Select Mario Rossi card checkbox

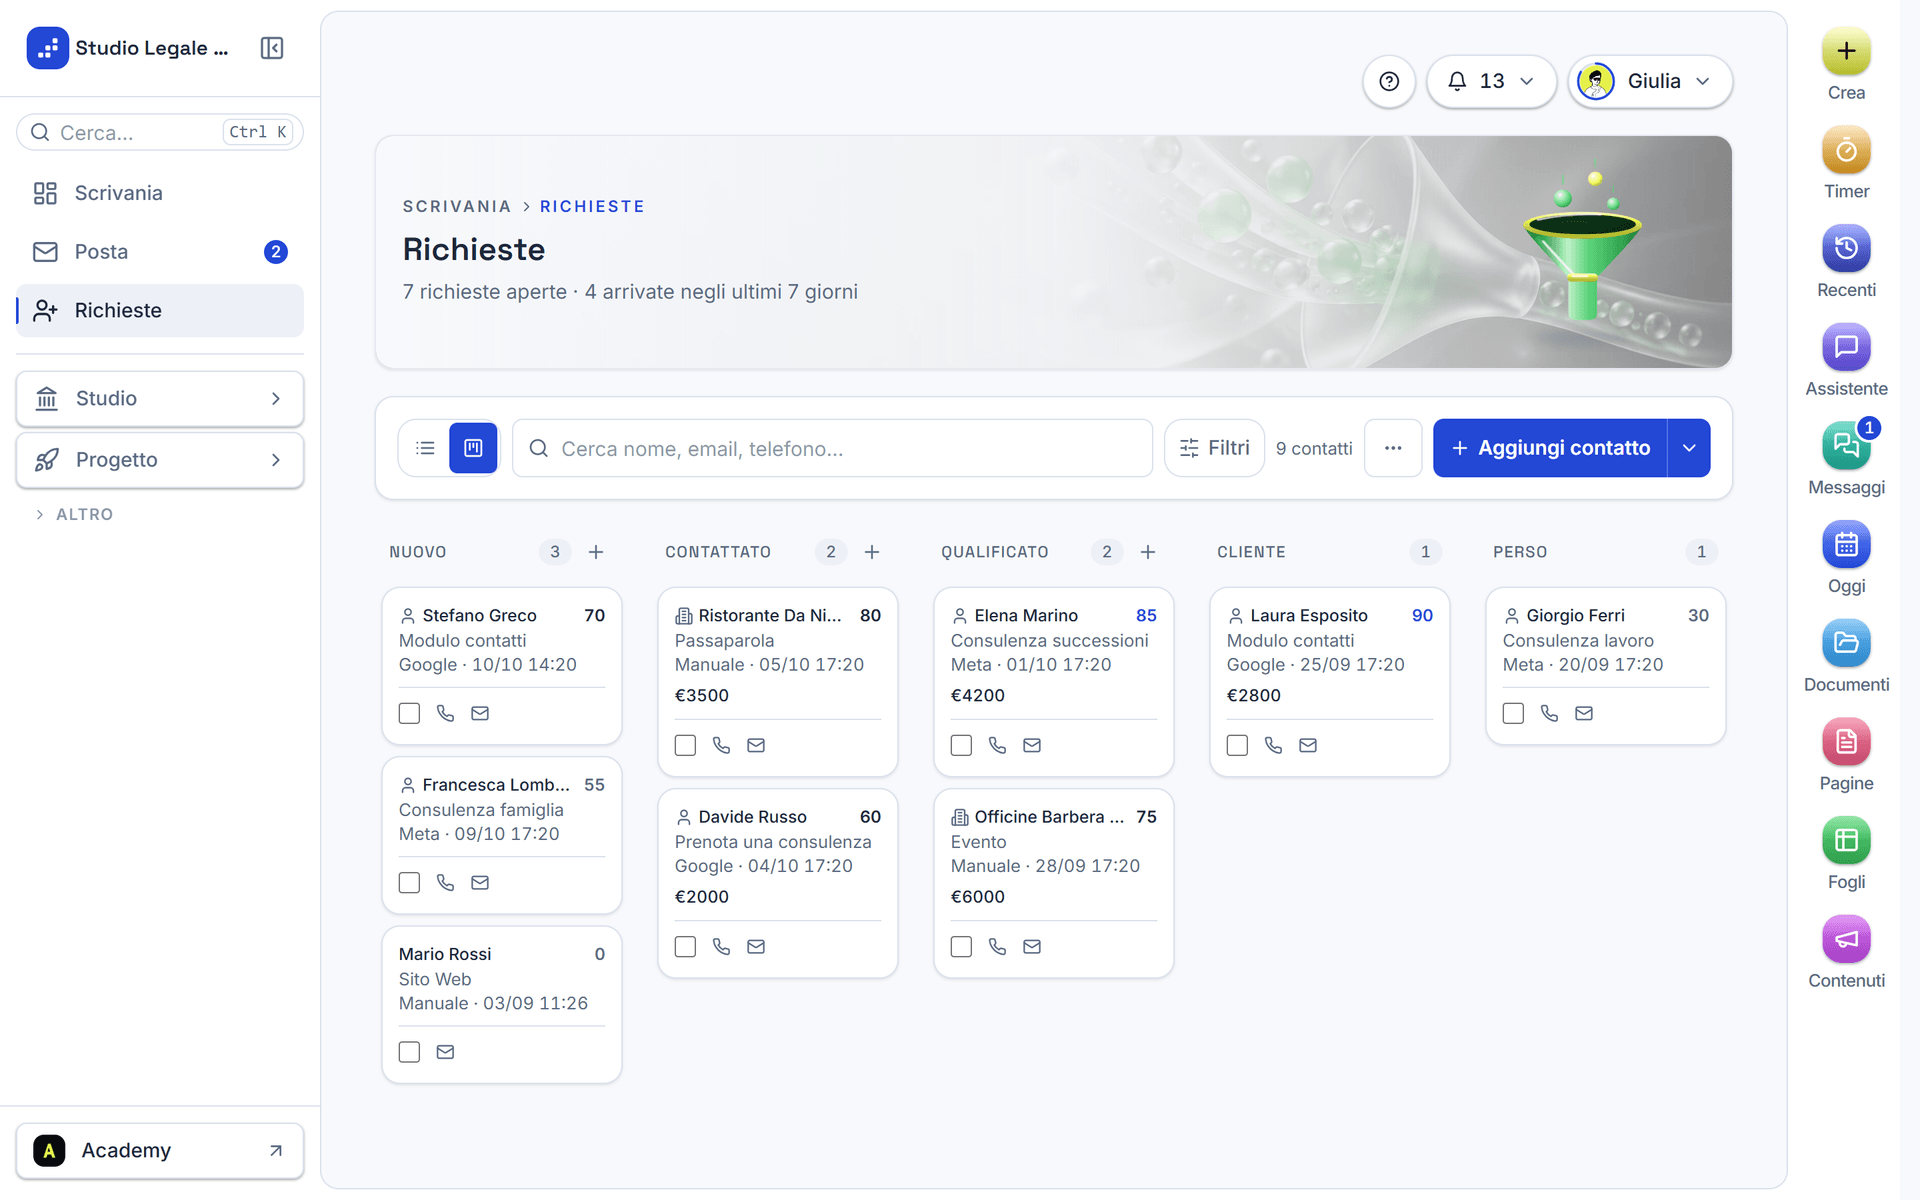pos(409,1052)
